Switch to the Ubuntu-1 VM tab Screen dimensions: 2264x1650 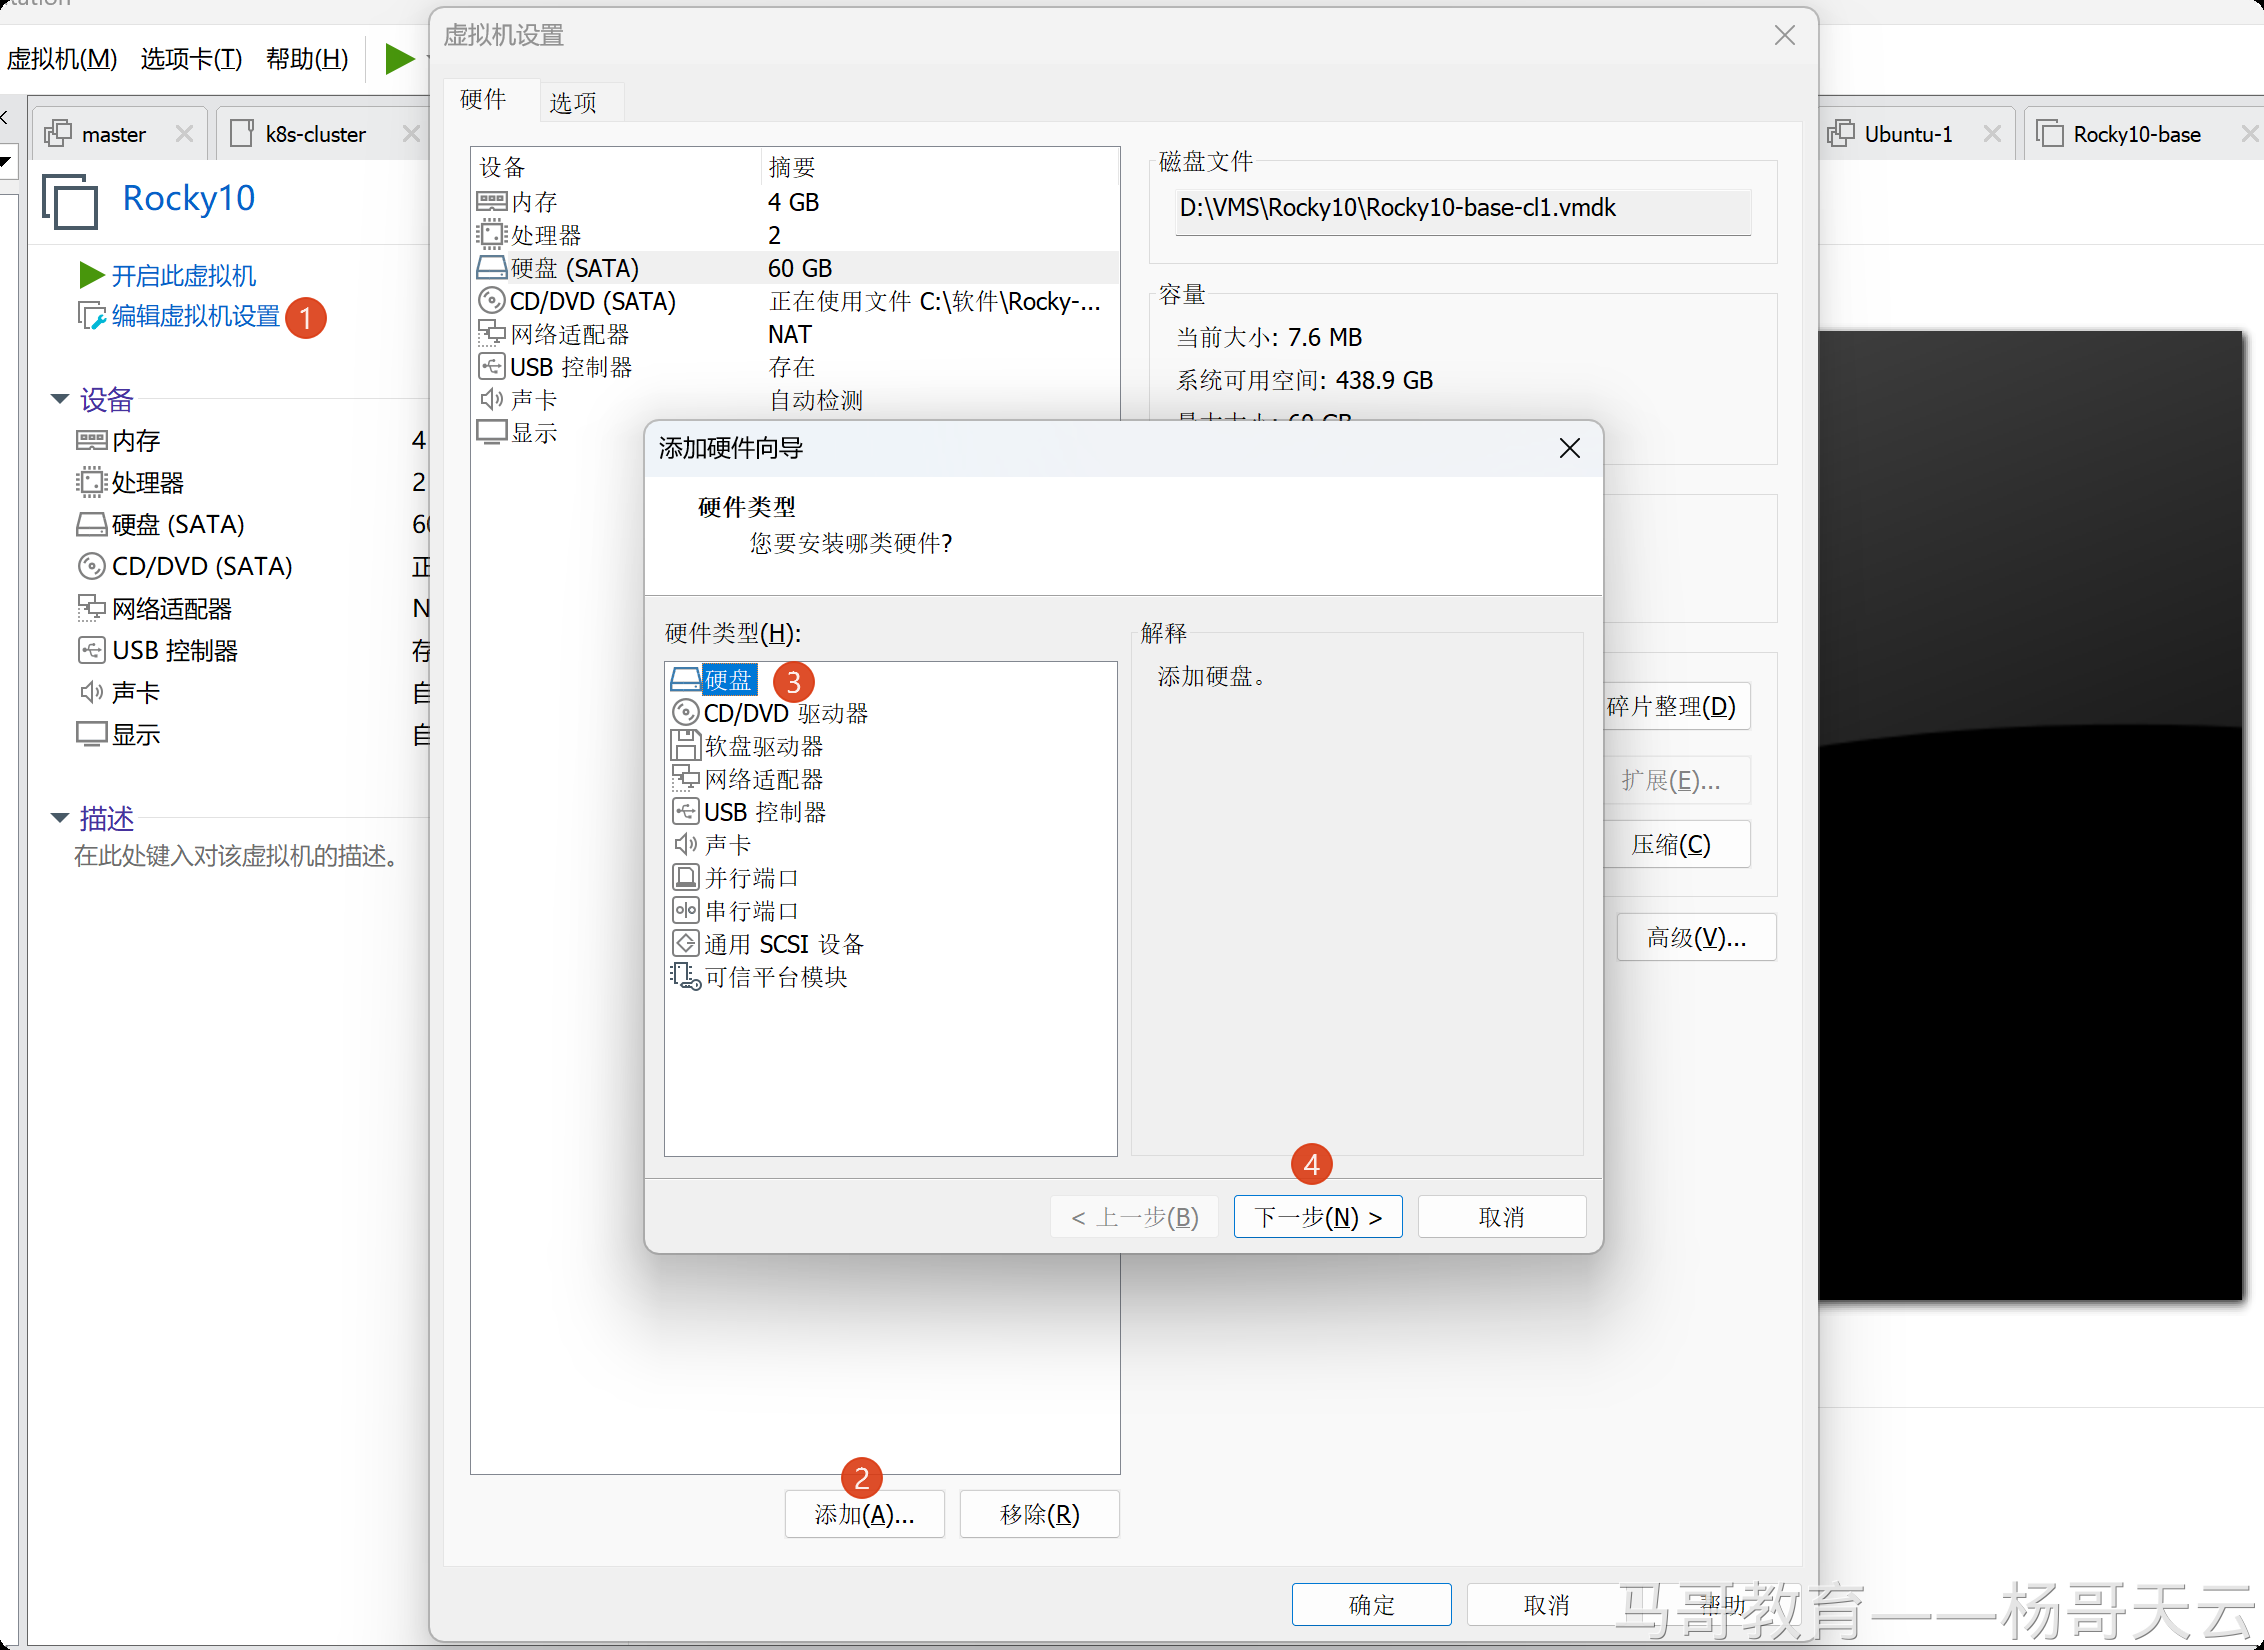tap(1907, 134)
